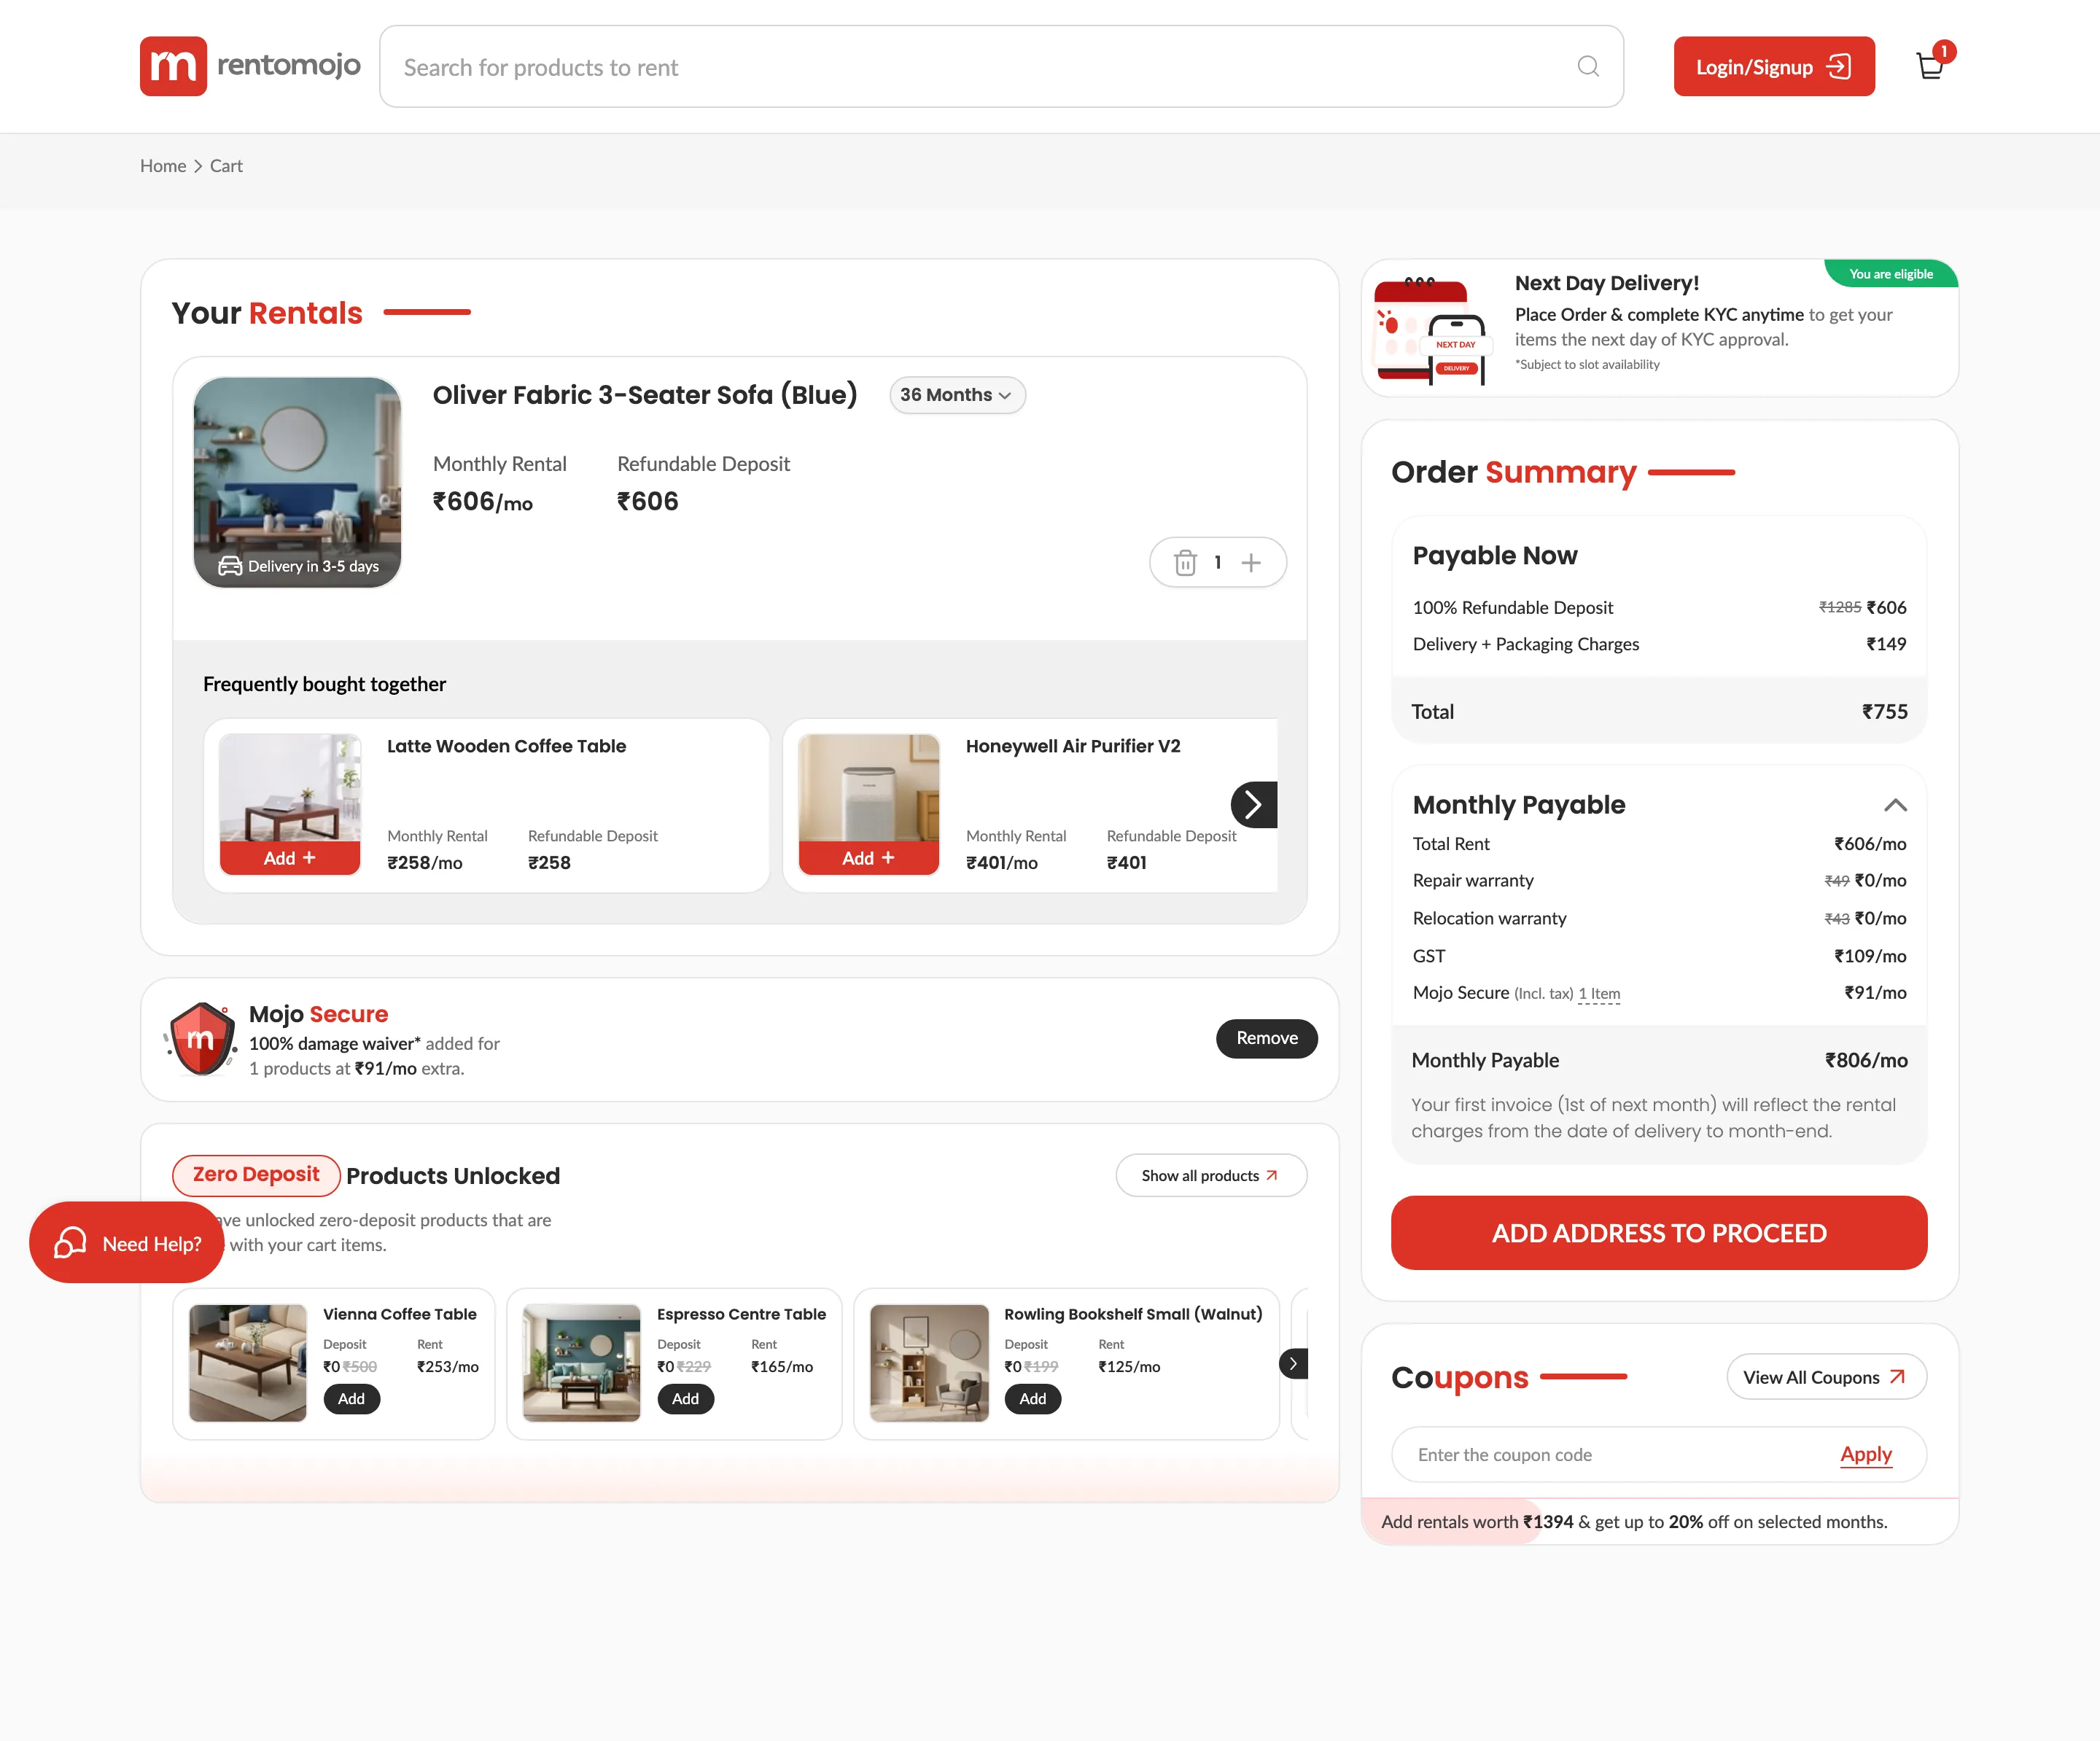Open Latte Wooden Coffee Table image

pyautogui.click(x=290, y=788)
